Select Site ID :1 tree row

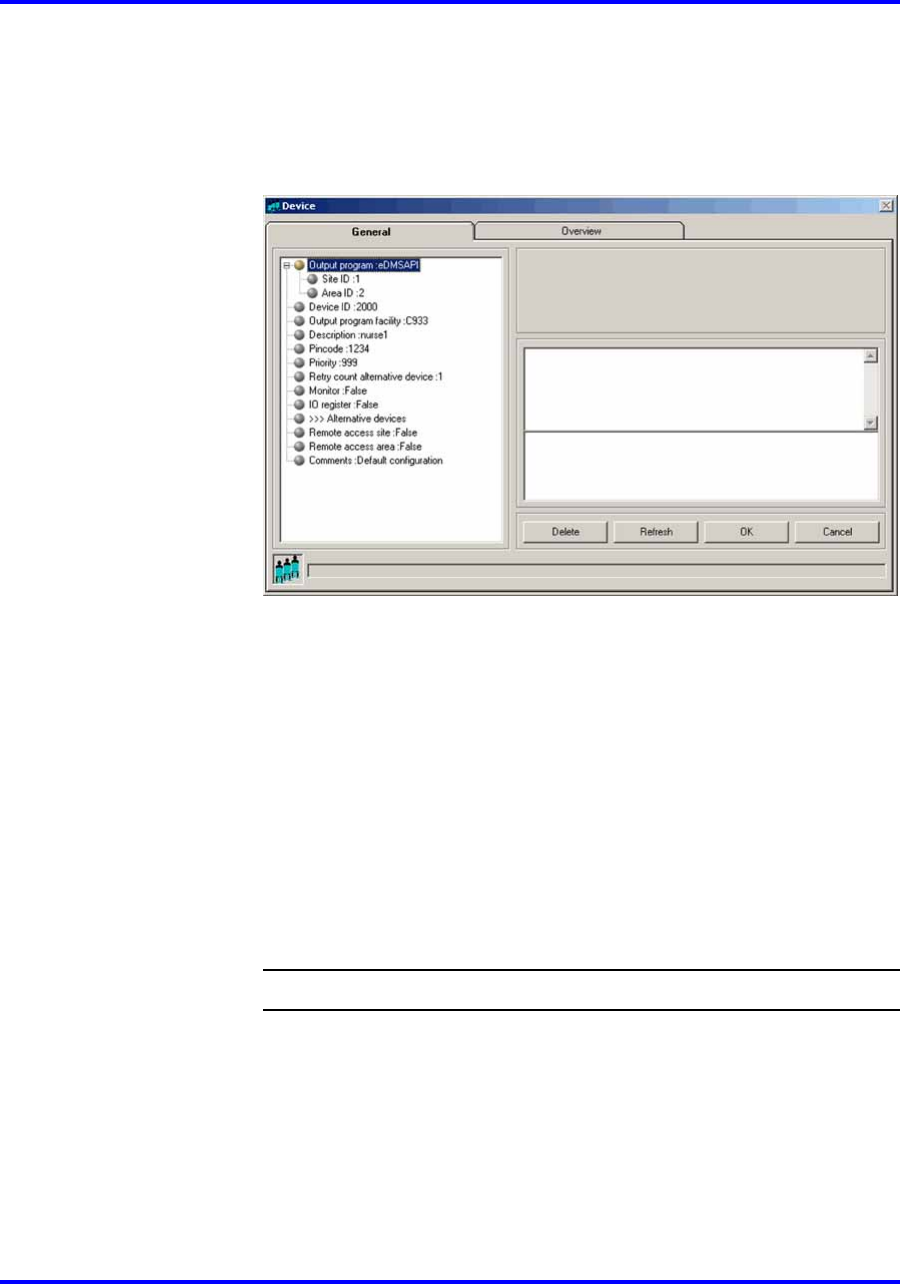point(340,279)
